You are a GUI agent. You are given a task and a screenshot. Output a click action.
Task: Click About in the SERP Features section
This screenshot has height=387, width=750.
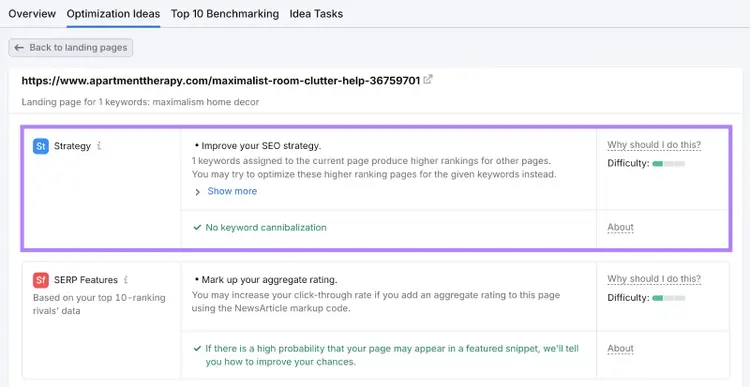tap(620, 349)
